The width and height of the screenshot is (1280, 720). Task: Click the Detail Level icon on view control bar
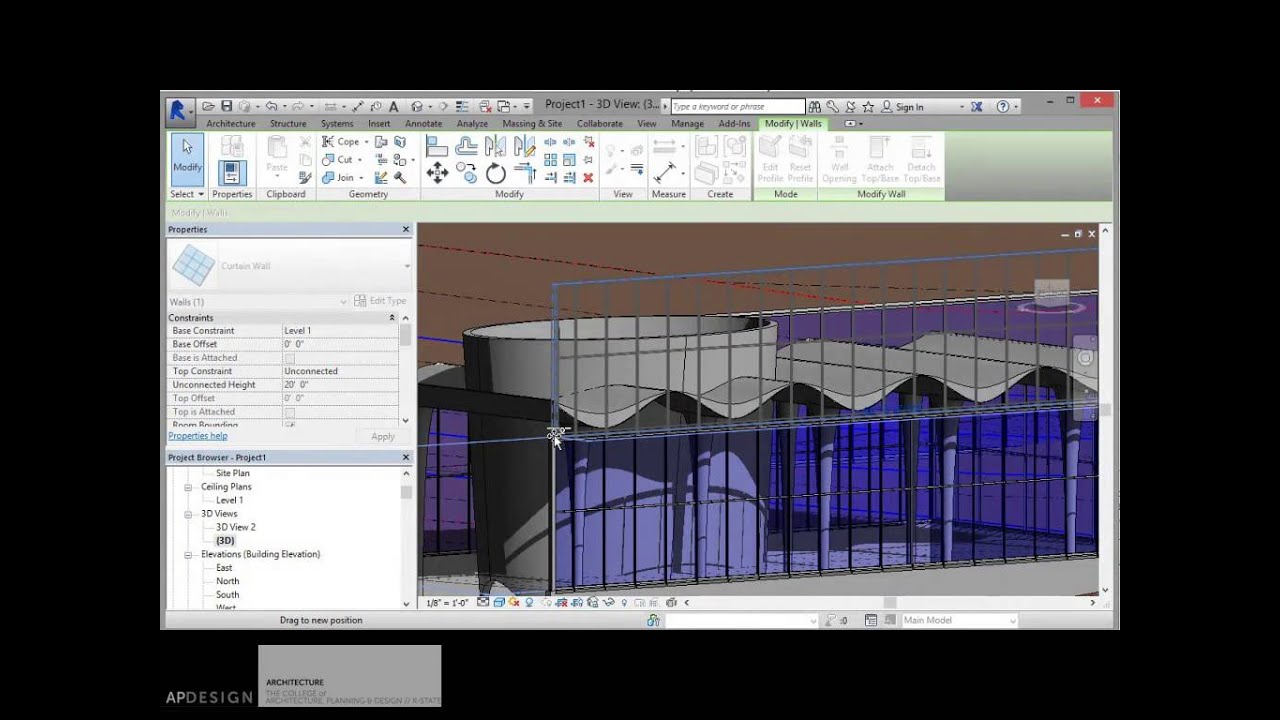point(483,602)
